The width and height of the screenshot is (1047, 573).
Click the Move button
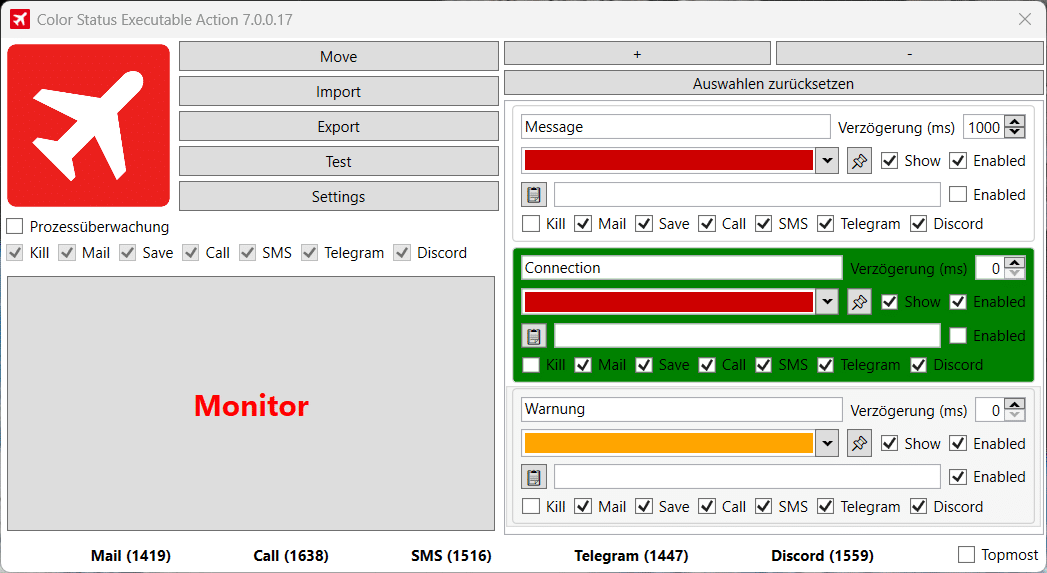point(339,56)
